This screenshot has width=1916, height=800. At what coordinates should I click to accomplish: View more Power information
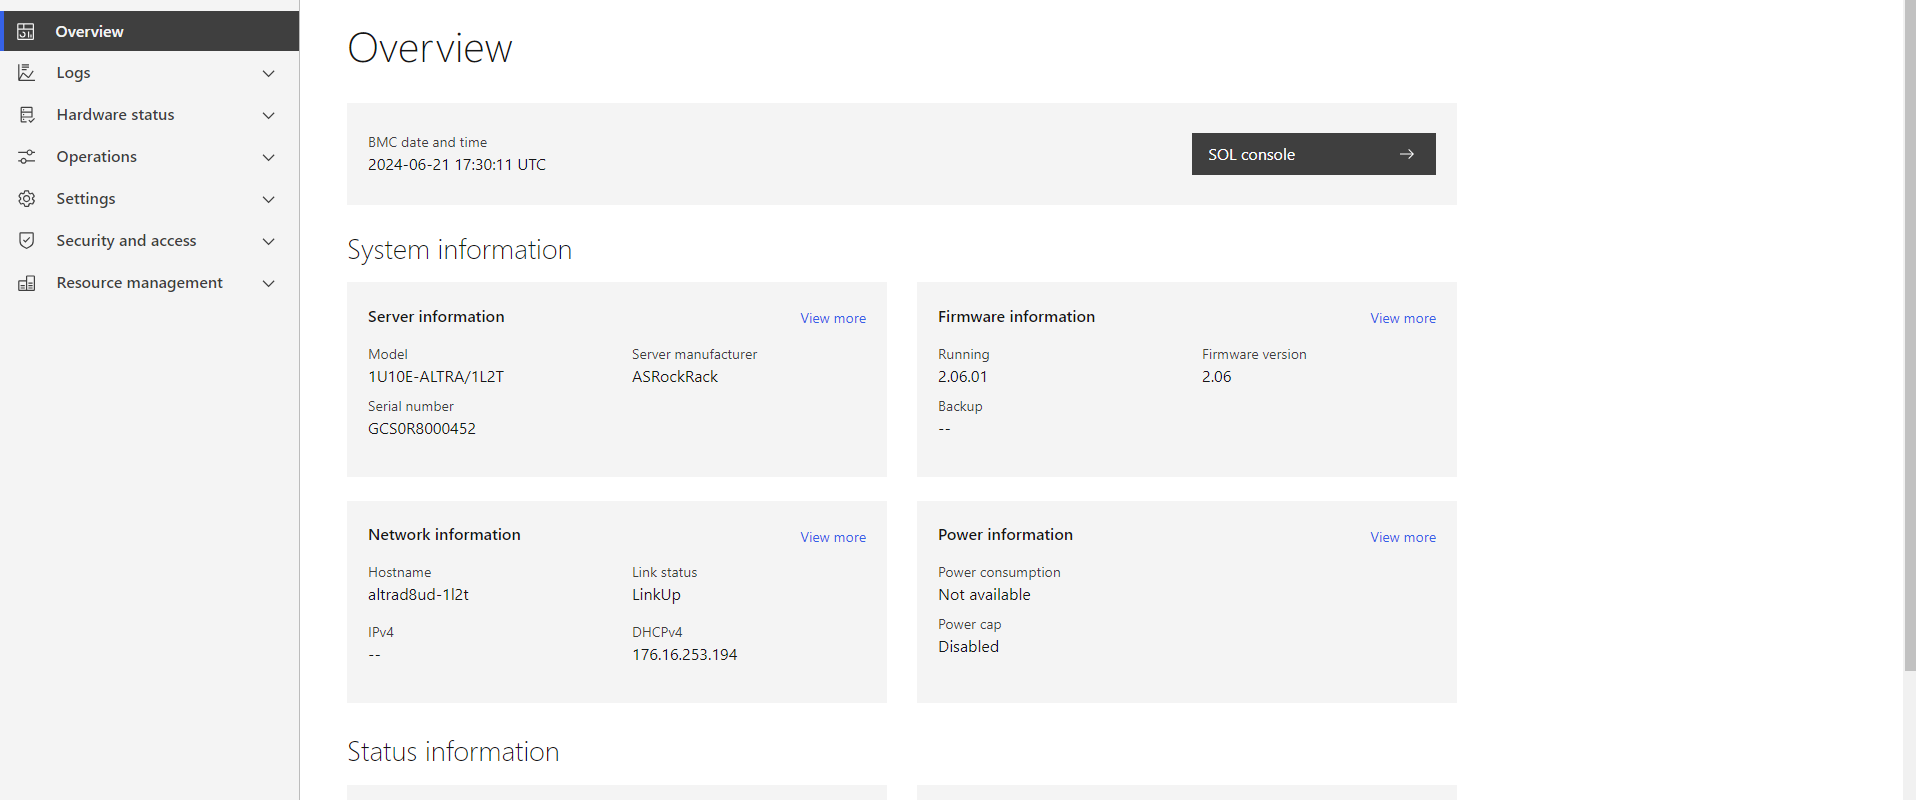point(1403,537)
